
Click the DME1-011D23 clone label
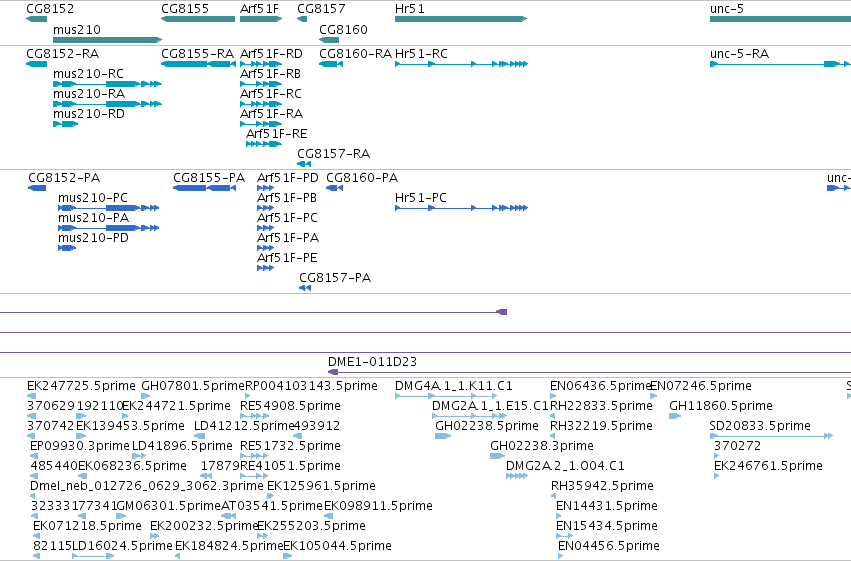click(x=372, y=362)
